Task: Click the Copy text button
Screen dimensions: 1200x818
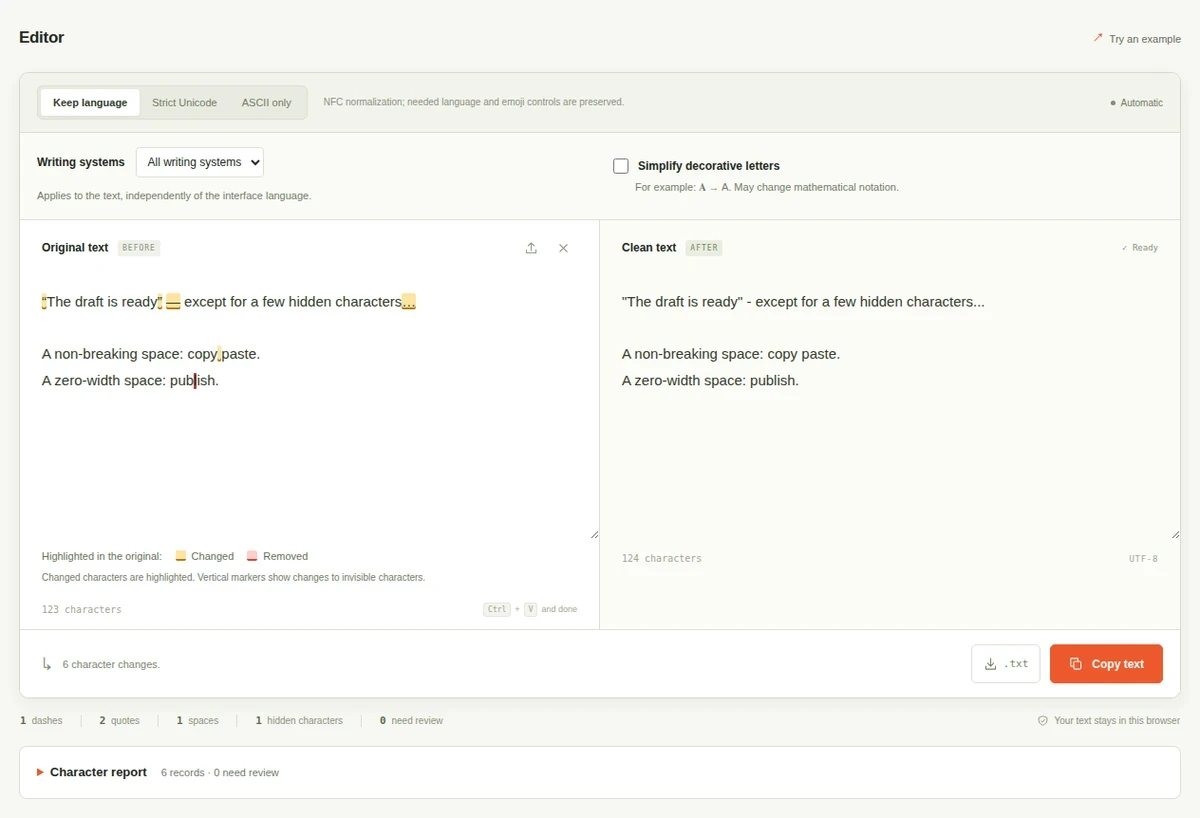Action: [1106, 664]
